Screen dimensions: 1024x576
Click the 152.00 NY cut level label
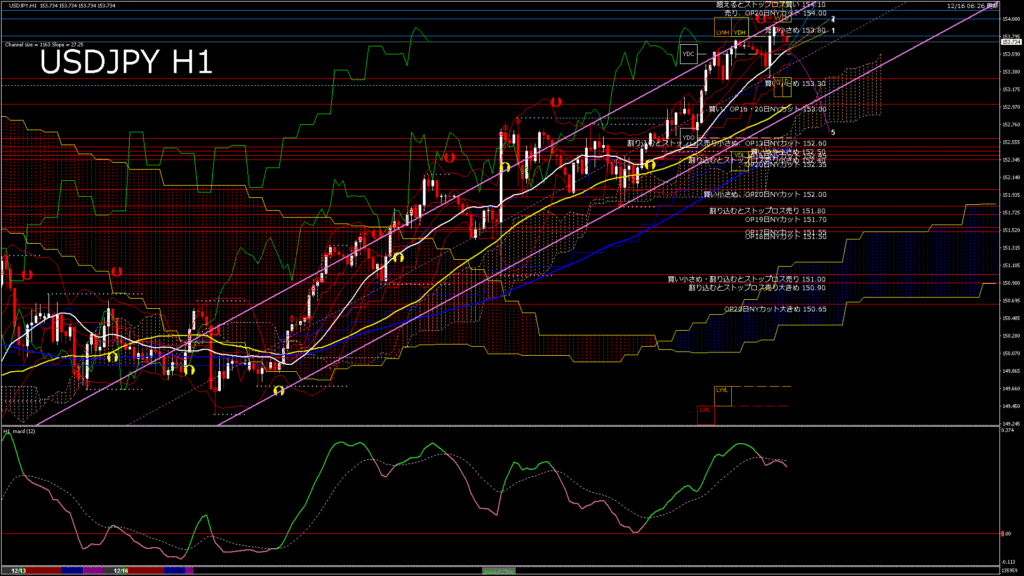[x=765, y=194]
